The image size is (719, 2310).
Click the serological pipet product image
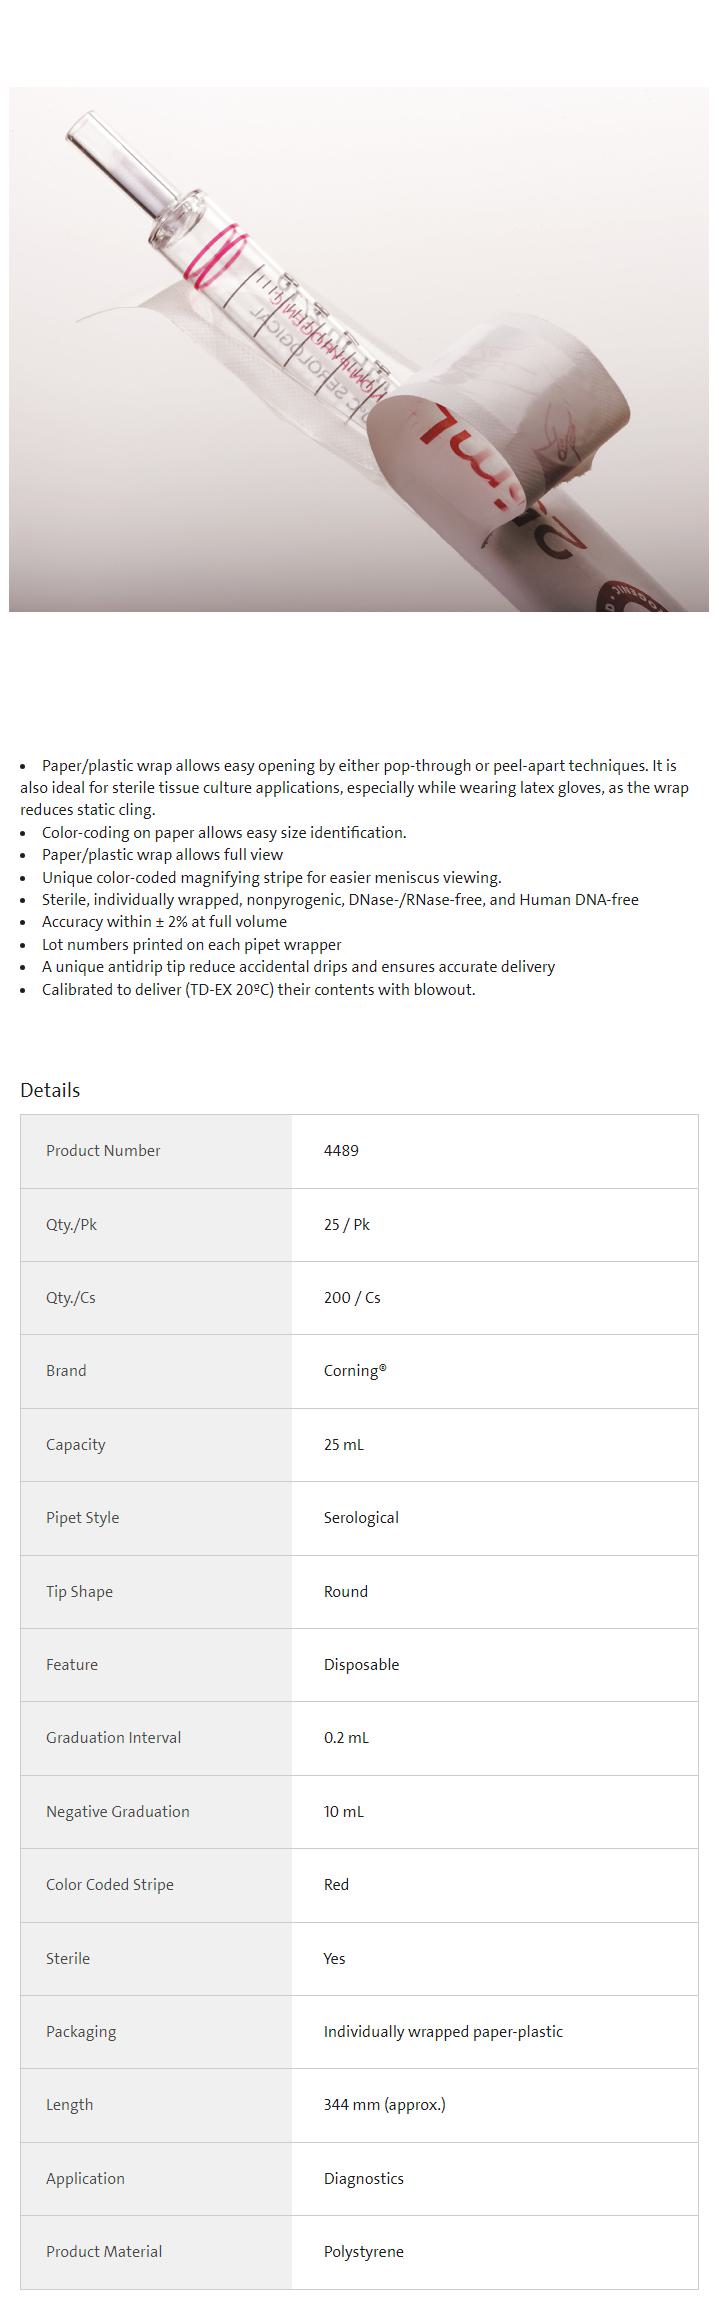point(358,349)
